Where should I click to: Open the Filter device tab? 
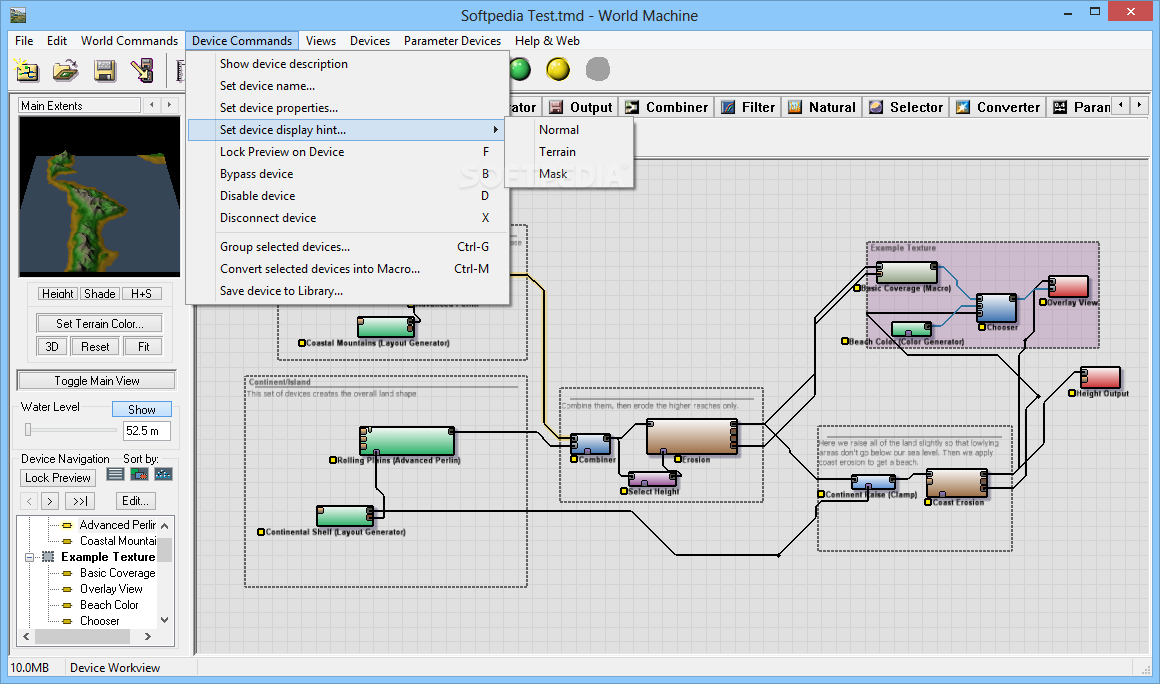click(x=749, y=107)
